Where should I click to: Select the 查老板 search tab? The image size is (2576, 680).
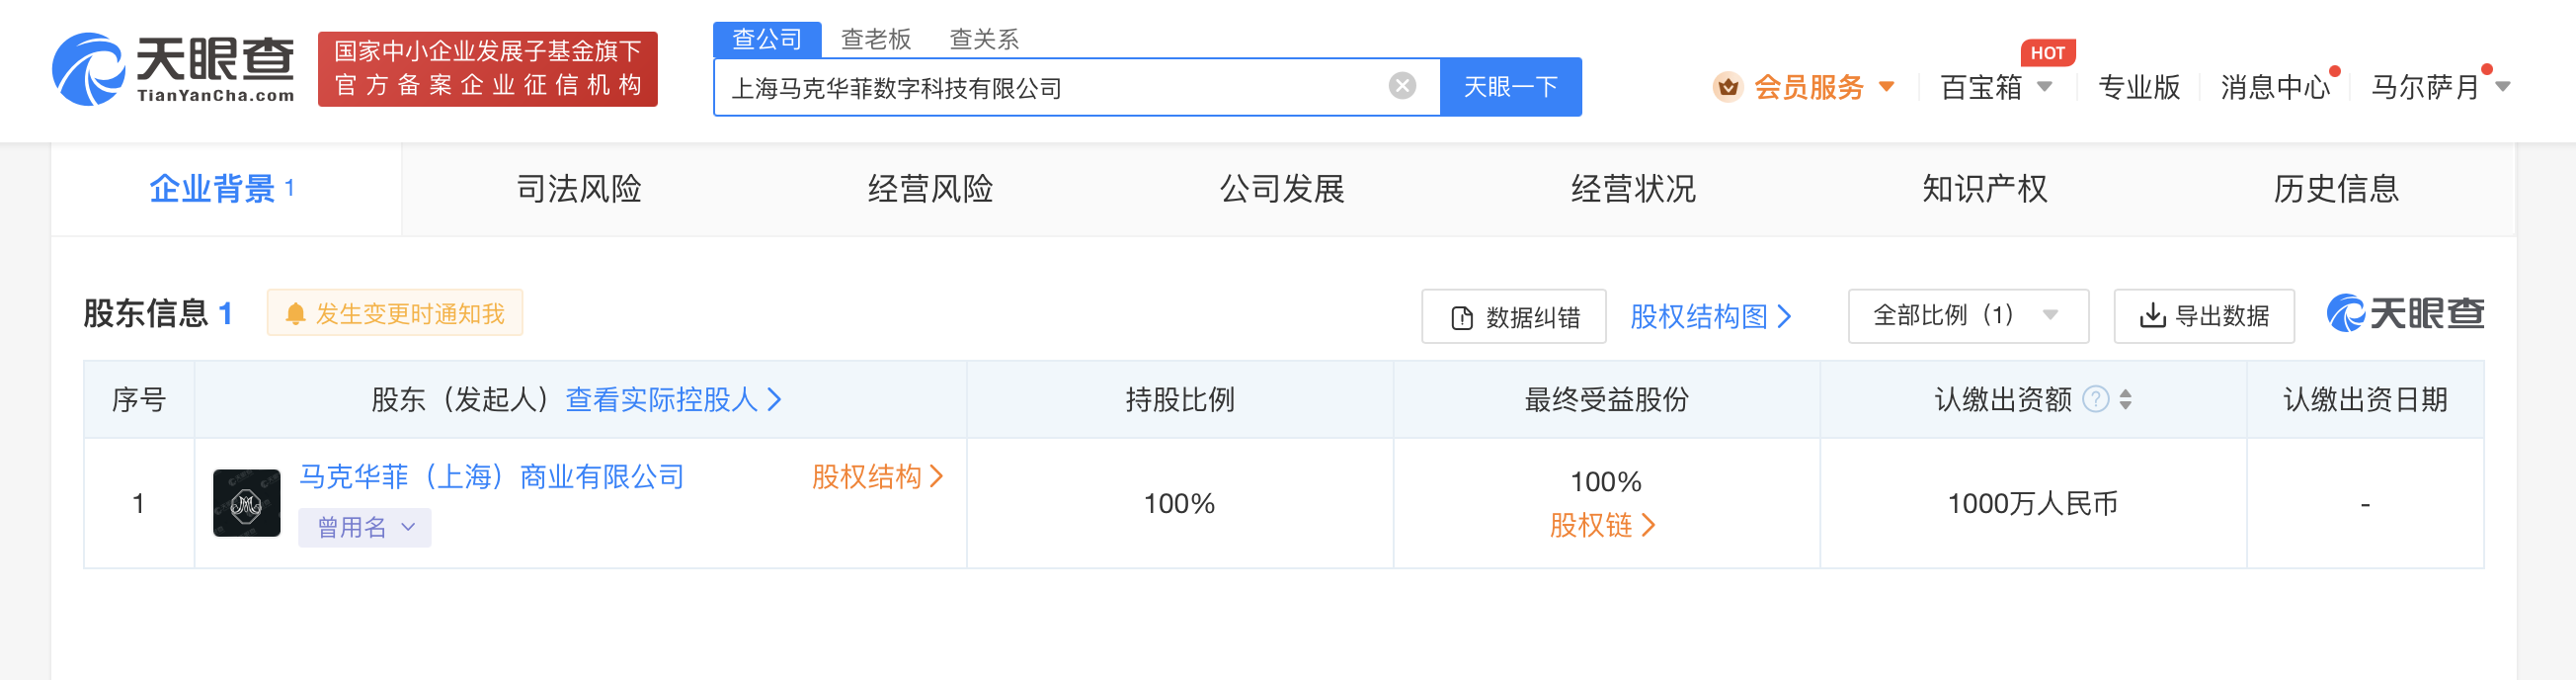click(875, 39)
